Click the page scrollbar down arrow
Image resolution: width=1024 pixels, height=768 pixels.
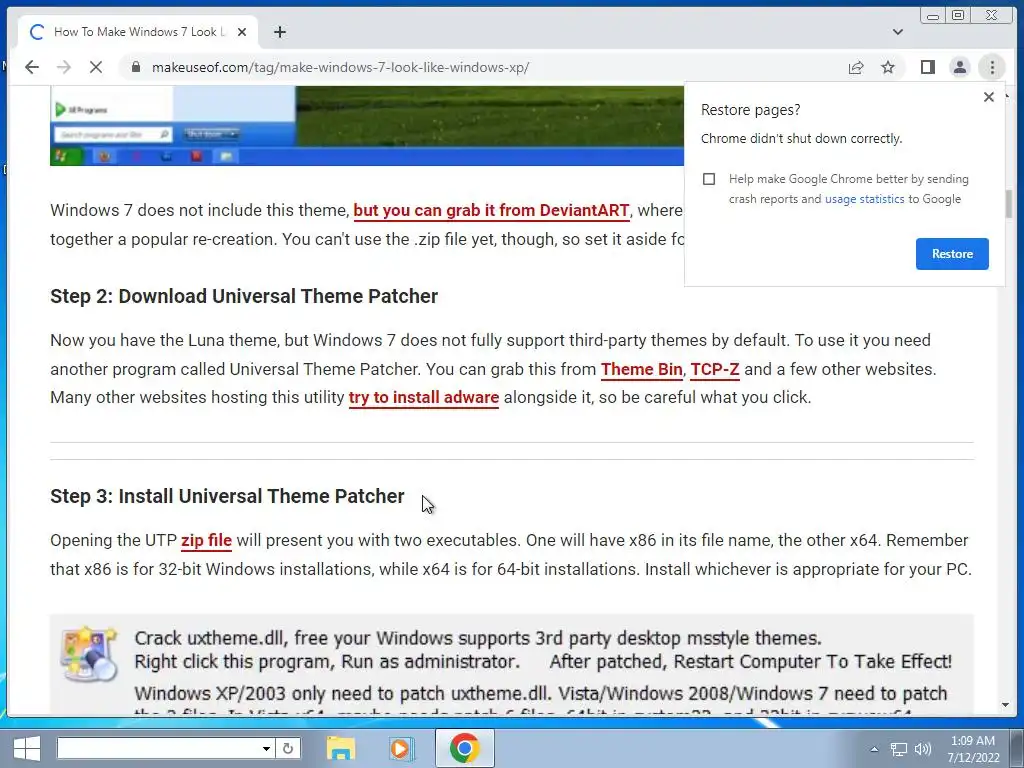[x=1005, y=705]
